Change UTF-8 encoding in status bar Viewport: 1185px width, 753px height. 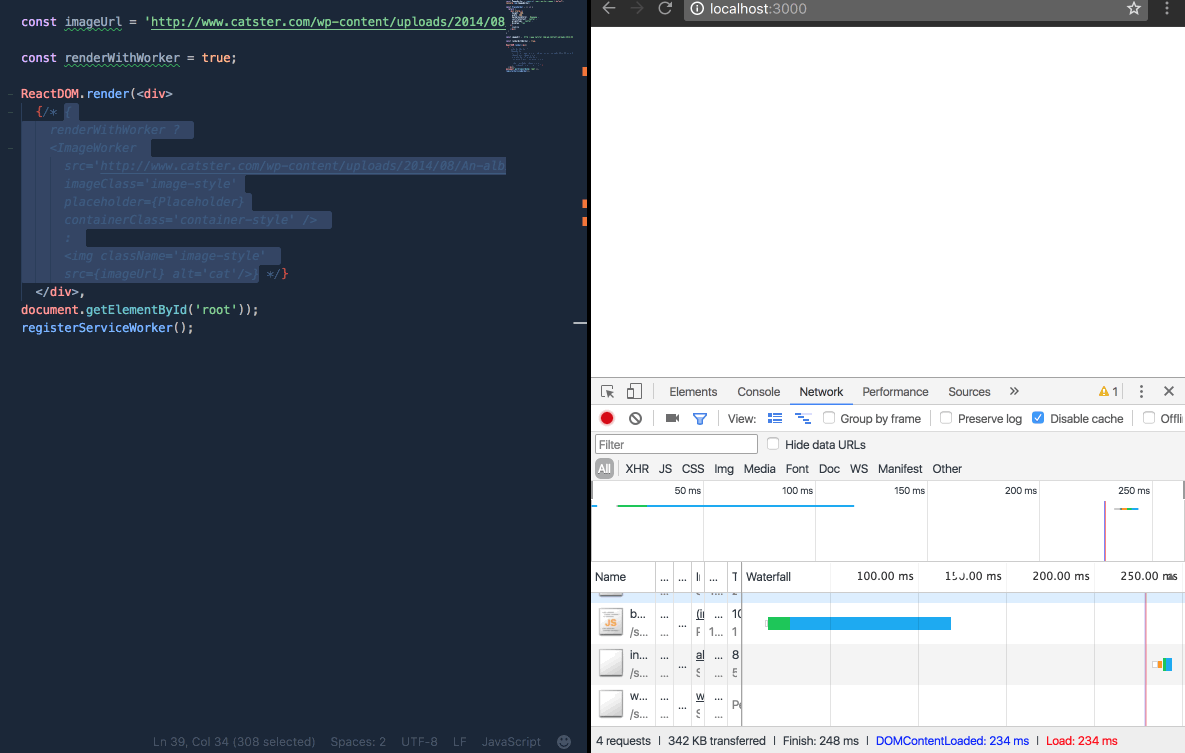(419, 742)
